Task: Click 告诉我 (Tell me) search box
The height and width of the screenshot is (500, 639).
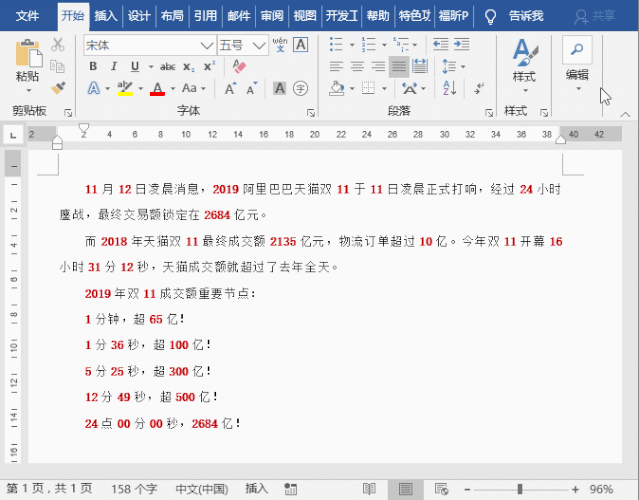Action: pos(526,16)
